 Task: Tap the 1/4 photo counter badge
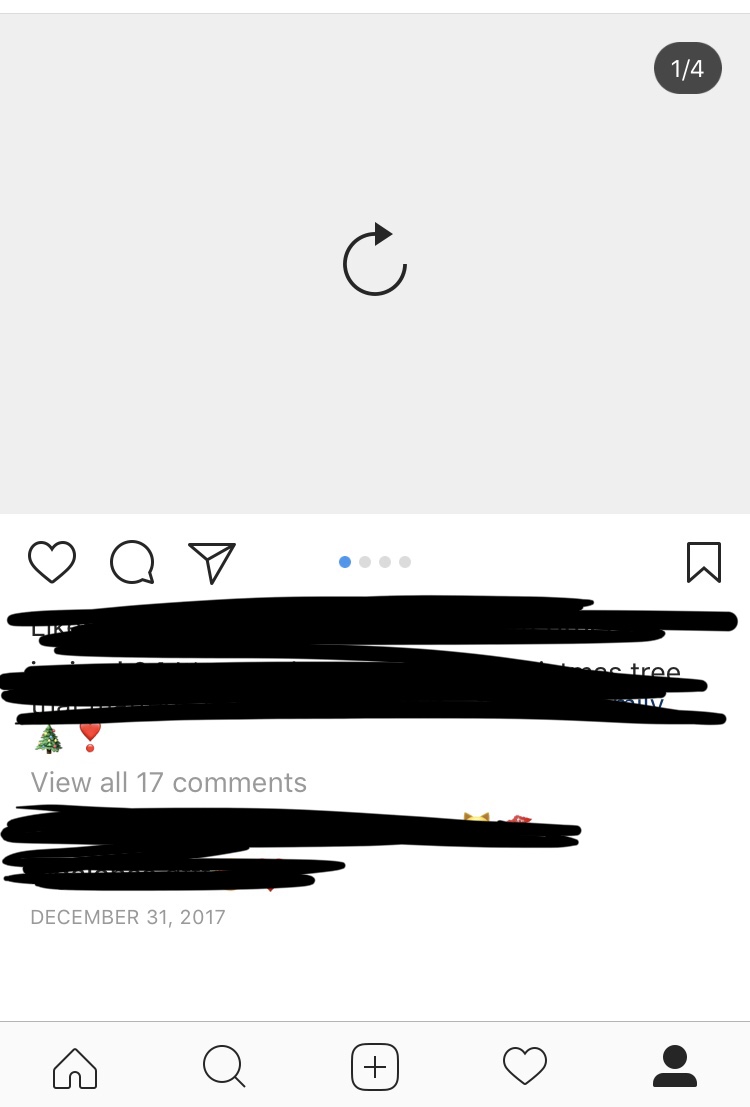click(x=688, y=68)
